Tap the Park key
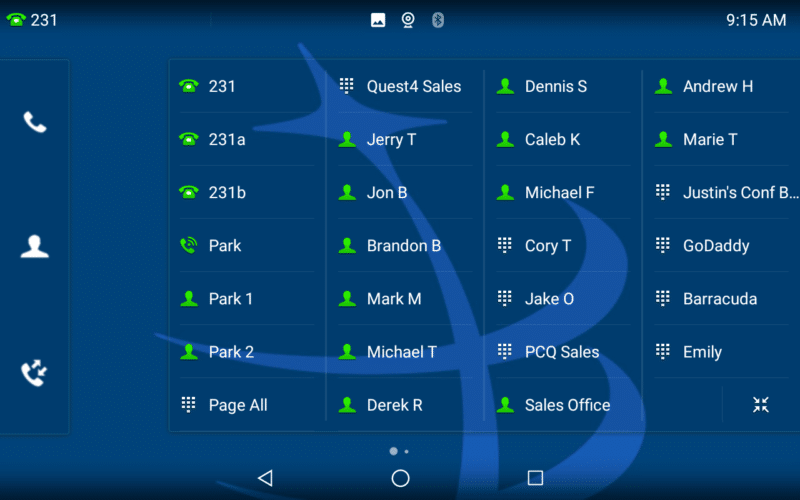This screenshot has height=500, width=800. (x=247, y=245)
